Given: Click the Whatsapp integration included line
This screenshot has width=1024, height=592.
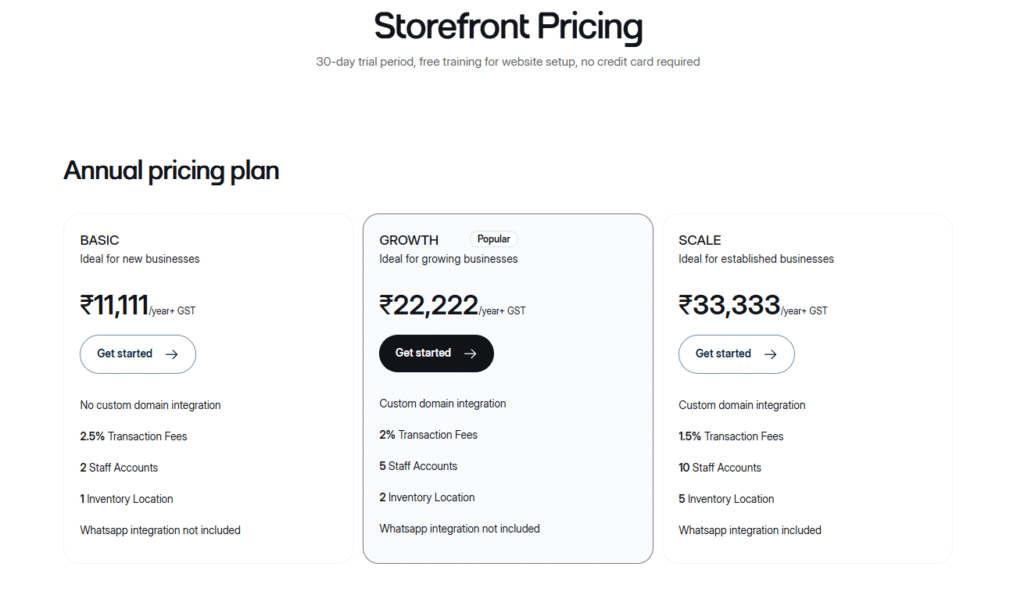Looking at the screenshot, I should [749, 530].
